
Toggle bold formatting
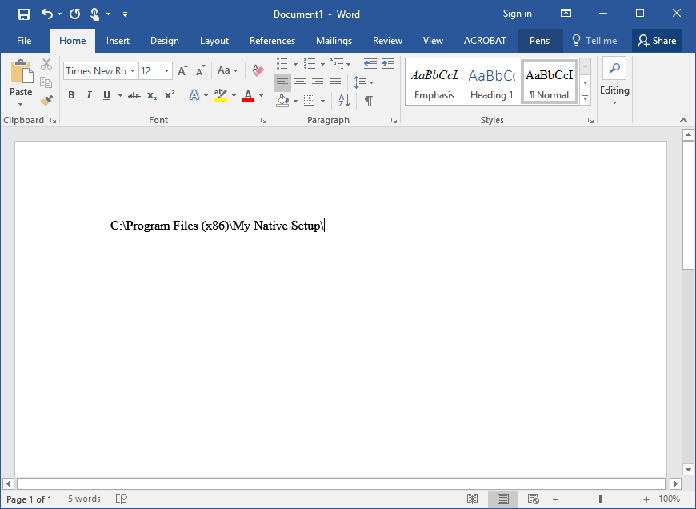tap(71, 95)
